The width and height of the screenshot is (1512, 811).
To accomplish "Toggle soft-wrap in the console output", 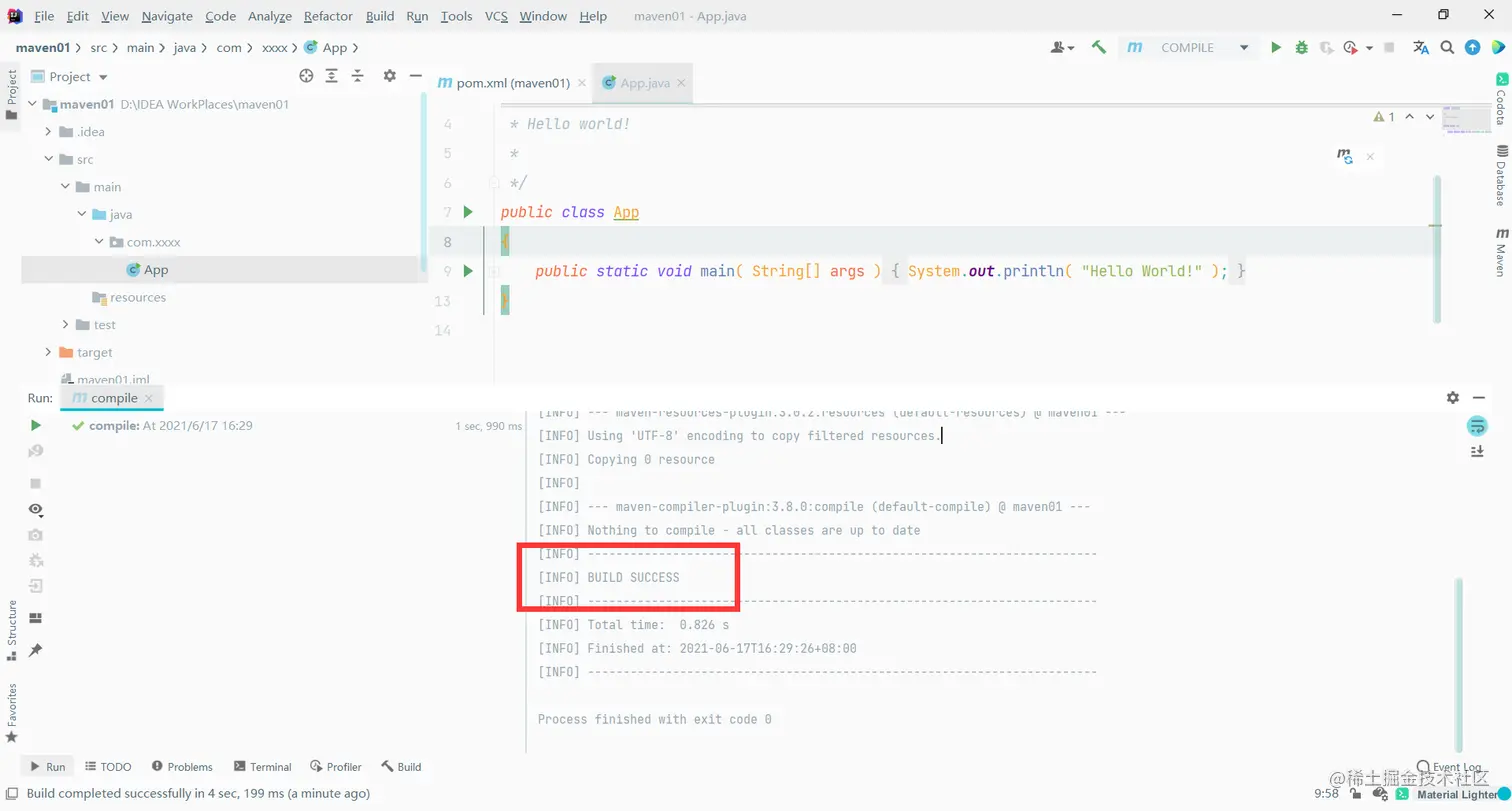I will click(x=1477, y=426).
